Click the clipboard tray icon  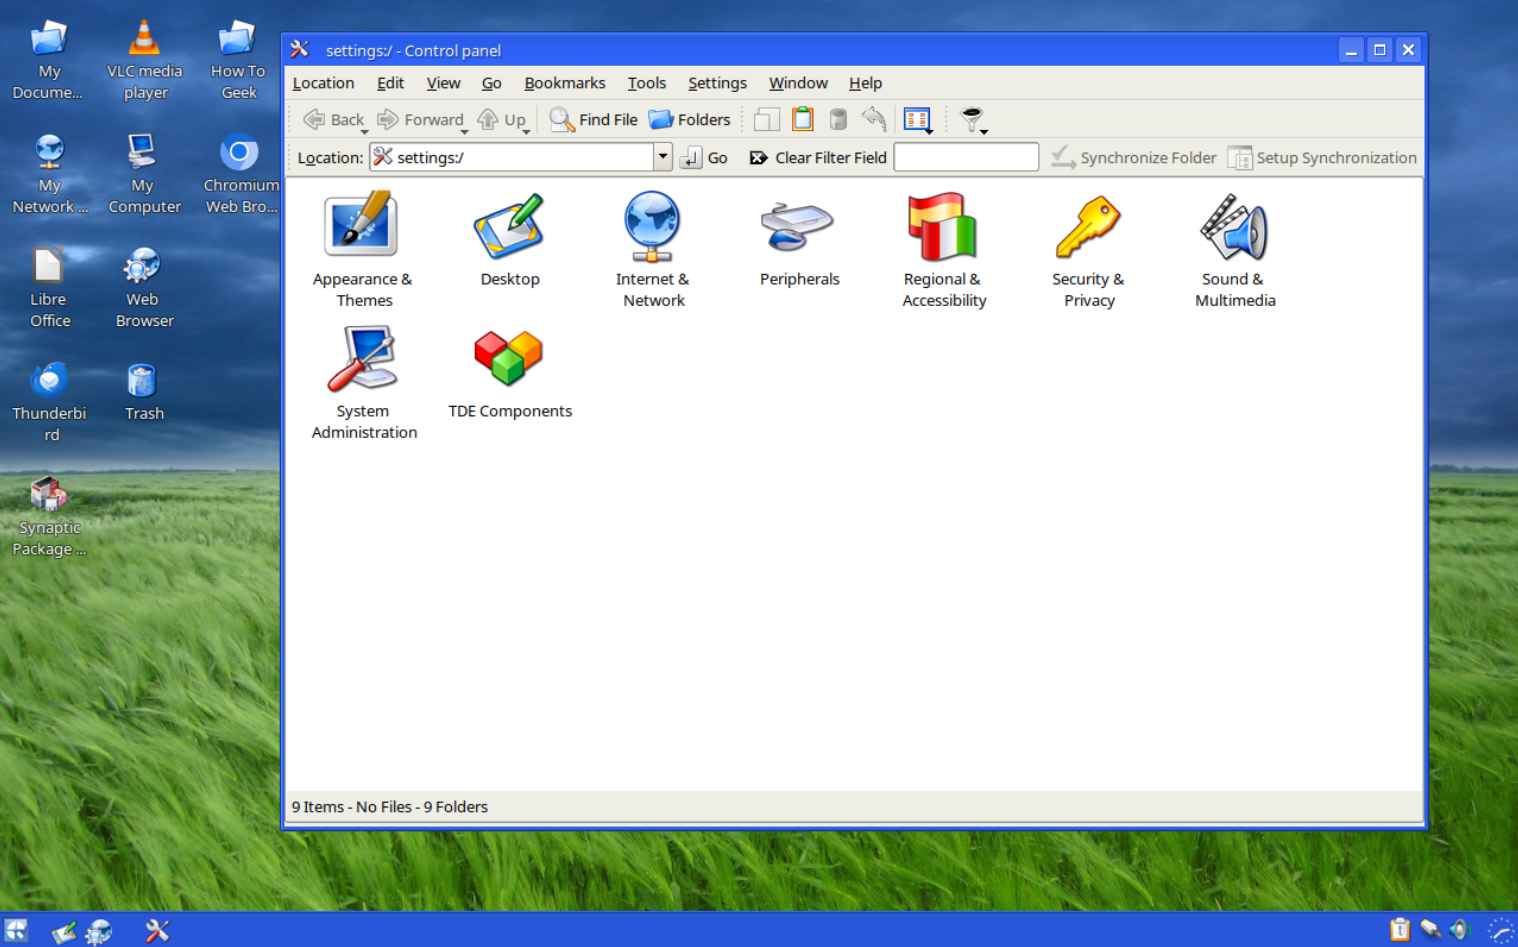(1400, 930)
